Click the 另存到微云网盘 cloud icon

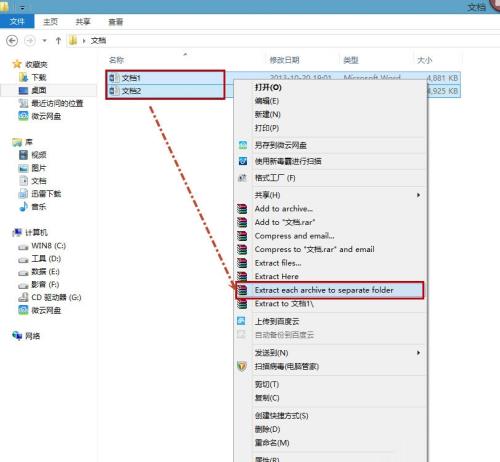click(243, 145)
